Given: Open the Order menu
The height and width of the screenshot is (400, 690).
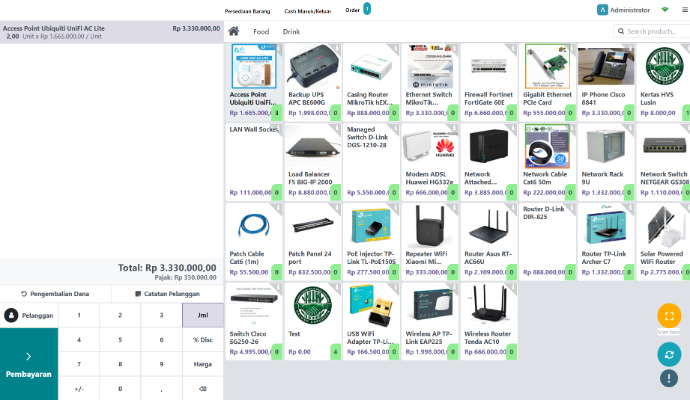Looking at the screenshot, I should [x=352, y=10].
